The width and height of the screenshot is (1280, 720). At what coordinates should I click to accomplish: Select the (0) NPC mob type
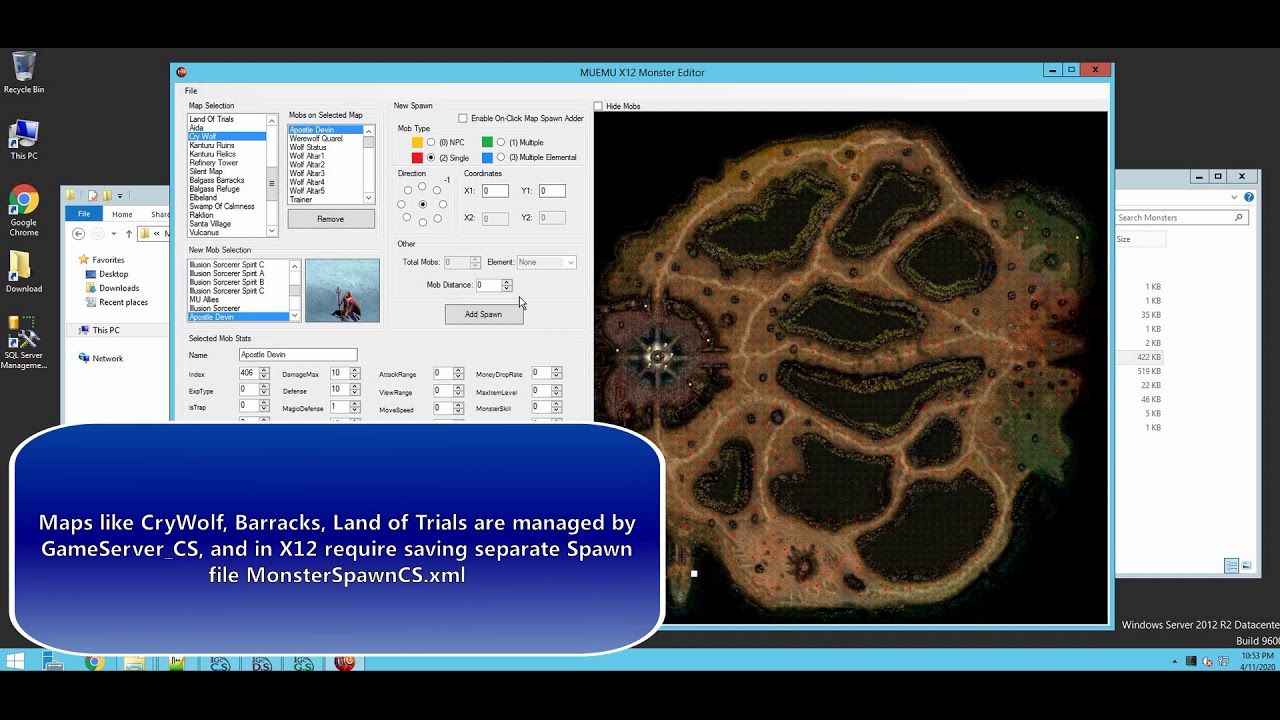431,143
